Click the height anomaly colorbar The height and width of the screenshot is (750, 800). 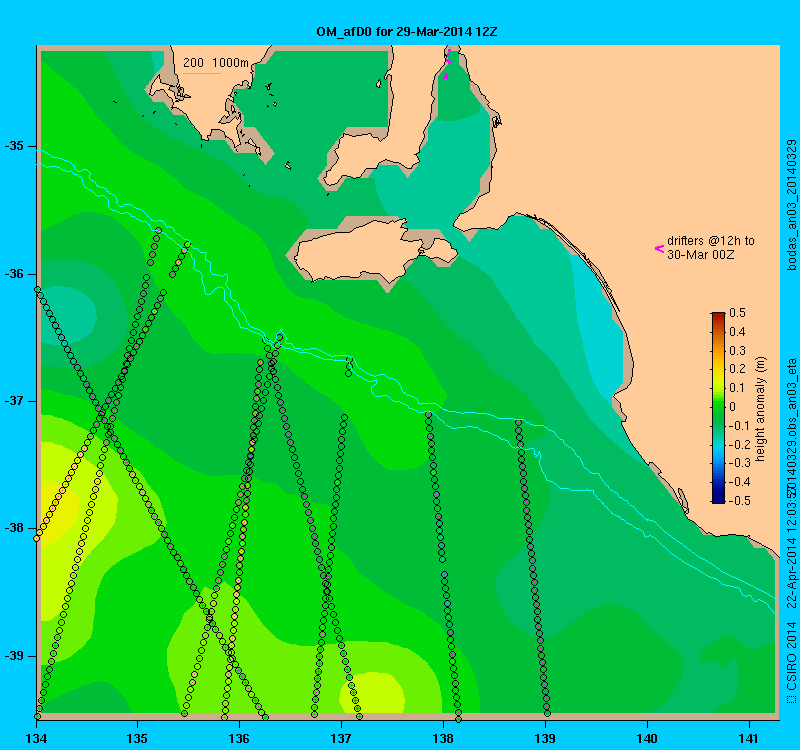click(x=718, y=408)
